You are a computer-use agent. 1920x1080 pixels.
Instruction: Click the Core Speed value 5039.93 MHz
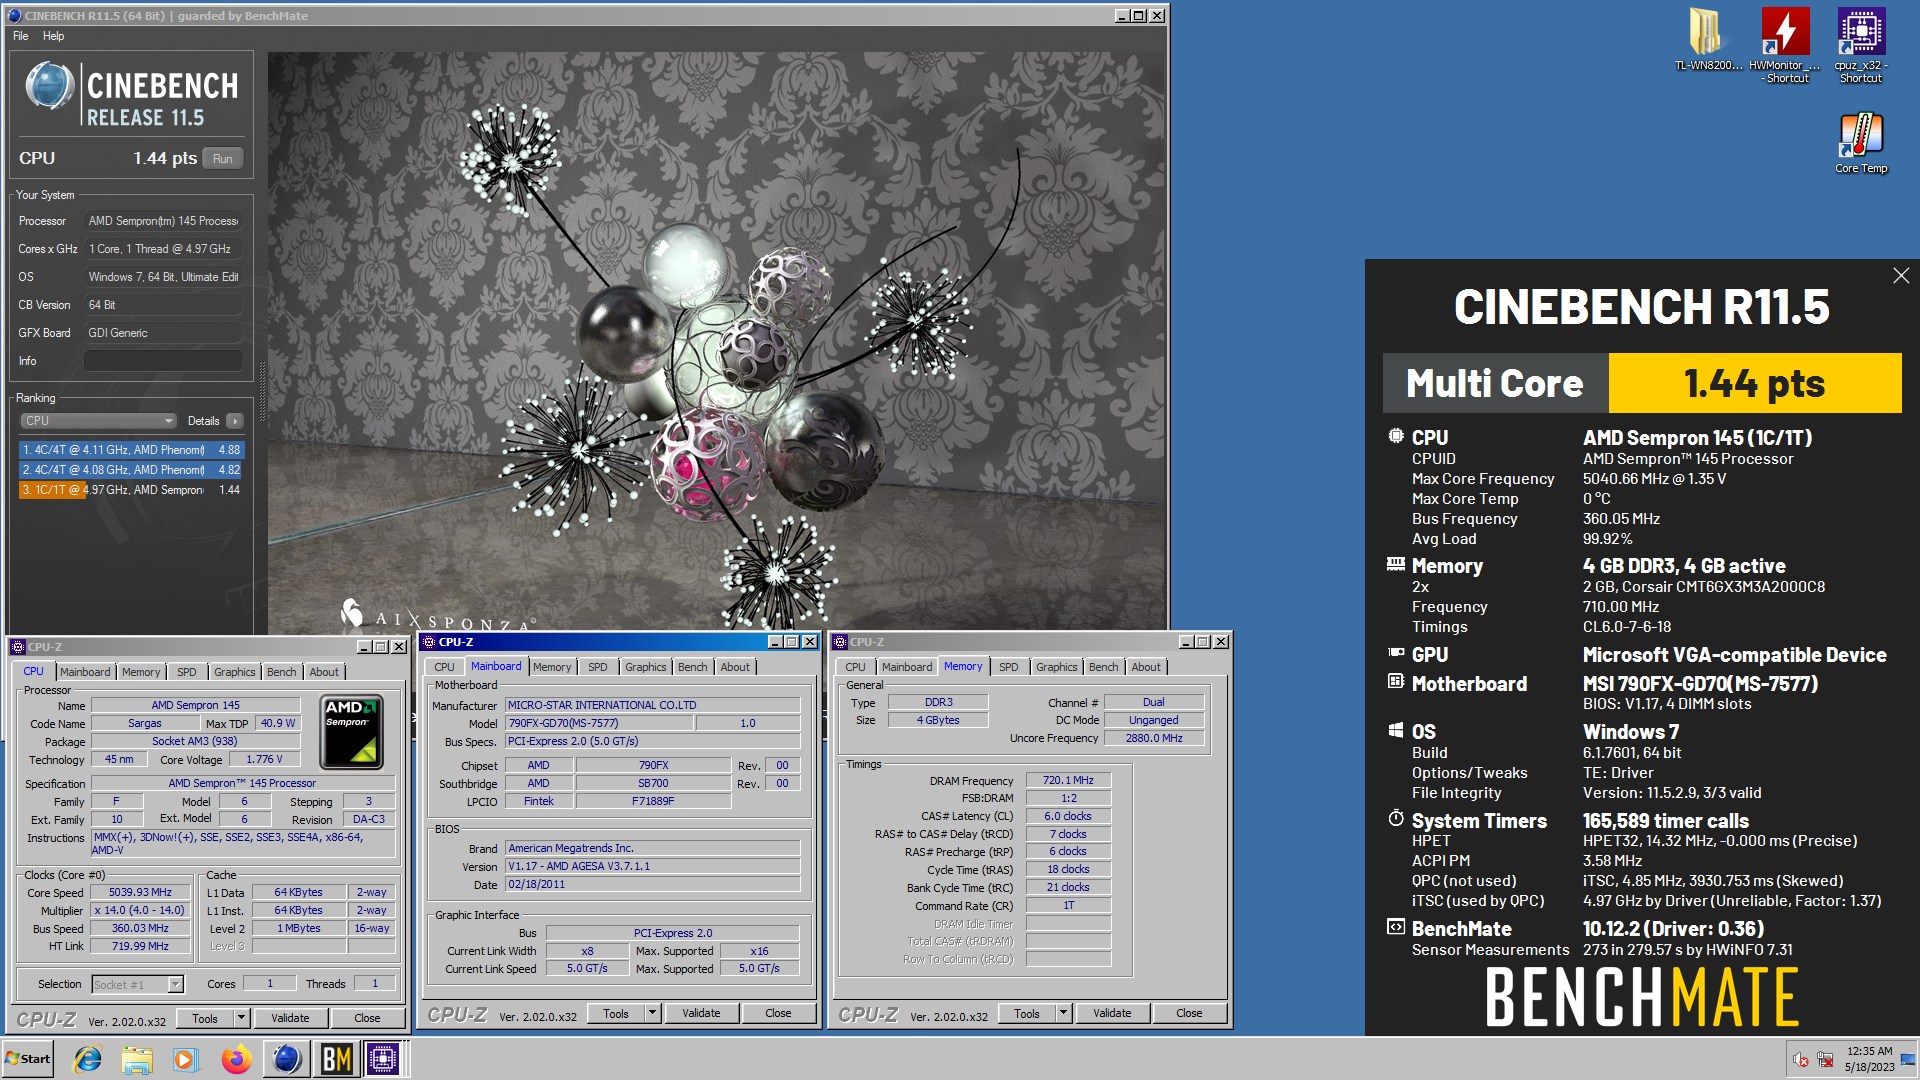pos(140,892)
